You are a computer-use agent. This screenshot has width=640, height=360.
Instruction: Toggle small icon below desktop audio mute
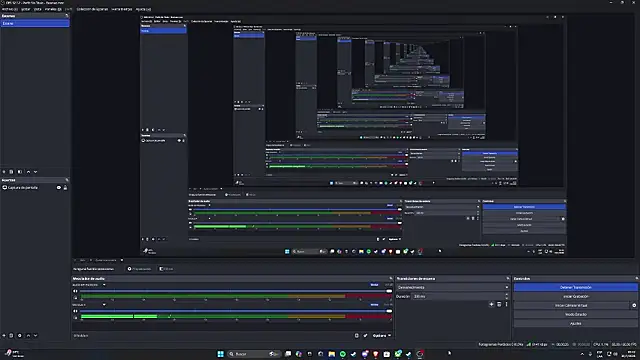click(x=75, y=298)
